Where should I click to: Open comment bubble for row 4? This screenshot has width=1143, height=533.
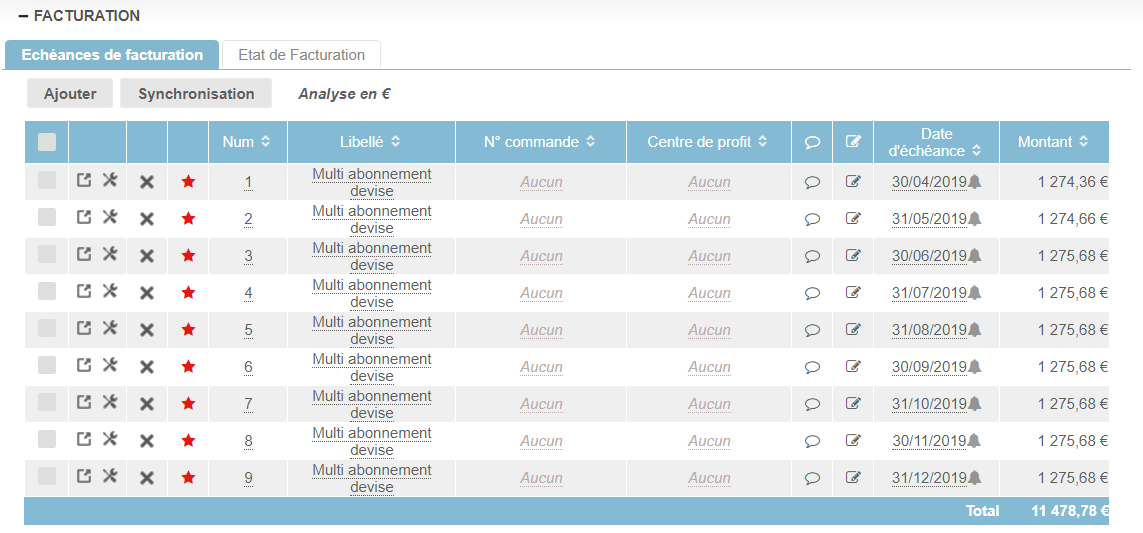pos(812,293)
